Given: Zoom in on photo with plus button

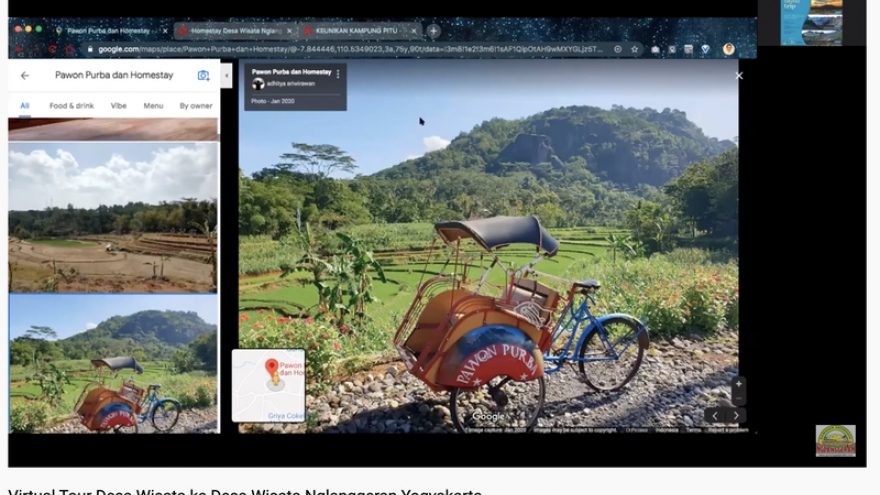Looking at the screenshot, I should click(739, 384).
